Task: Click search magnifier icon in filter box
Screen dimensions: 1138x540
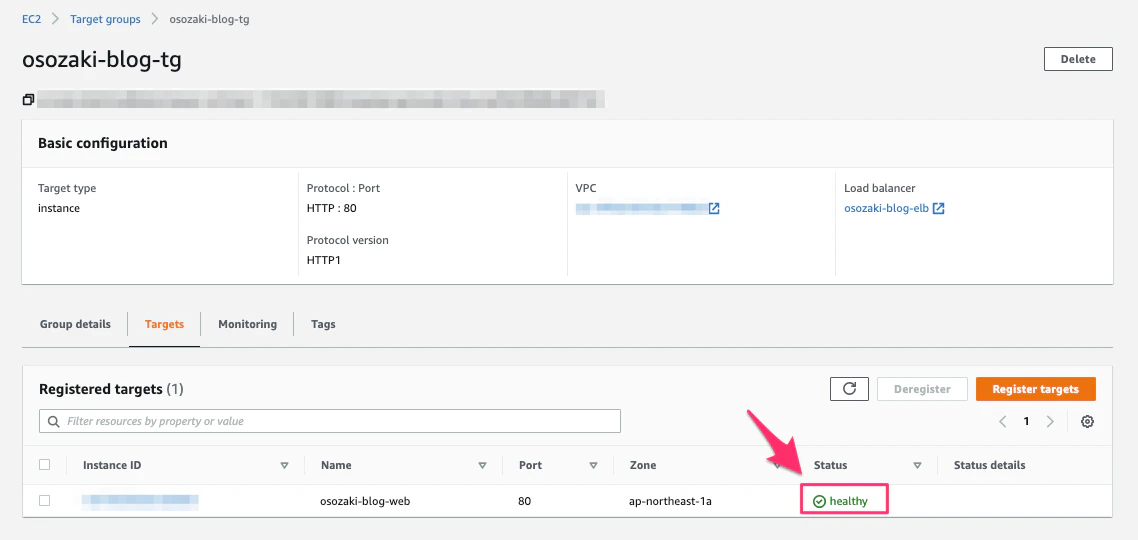Action: click(53, 421)
